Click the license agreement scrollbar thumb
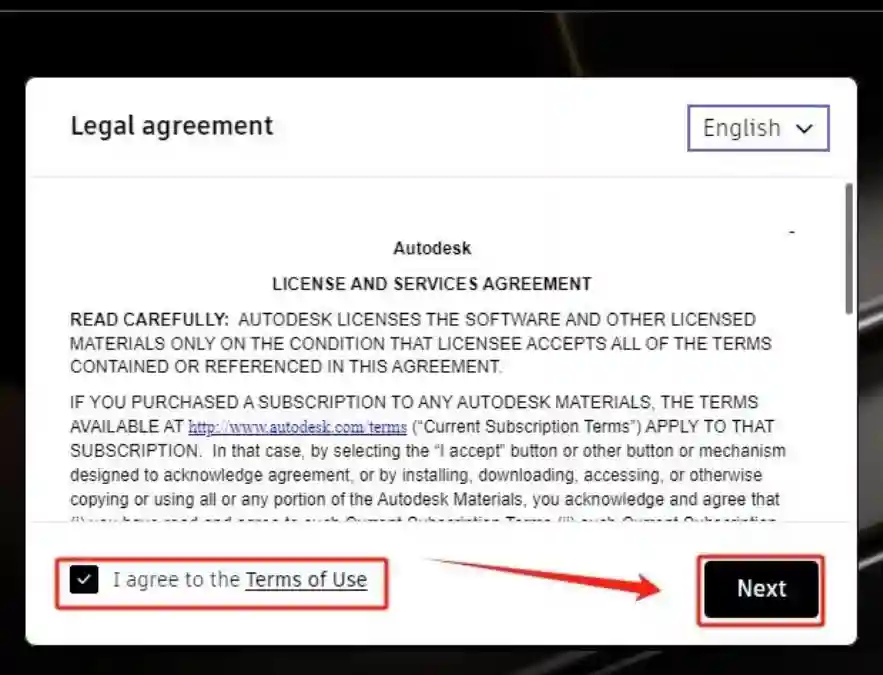This screenshot has height=675, width=883. pos(849,248)
